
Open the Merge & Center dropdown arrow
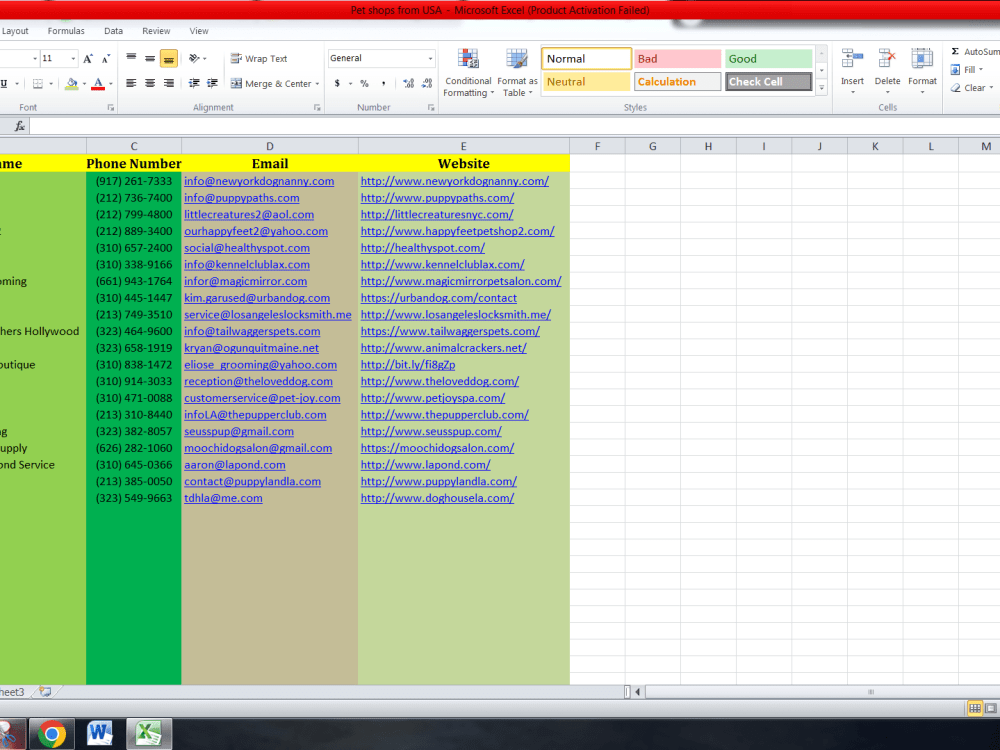click(317, 84)
